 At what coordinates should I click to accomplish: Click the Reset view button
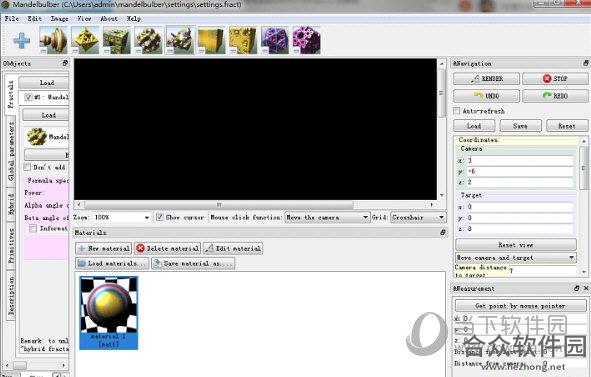(x=516, y=245)
